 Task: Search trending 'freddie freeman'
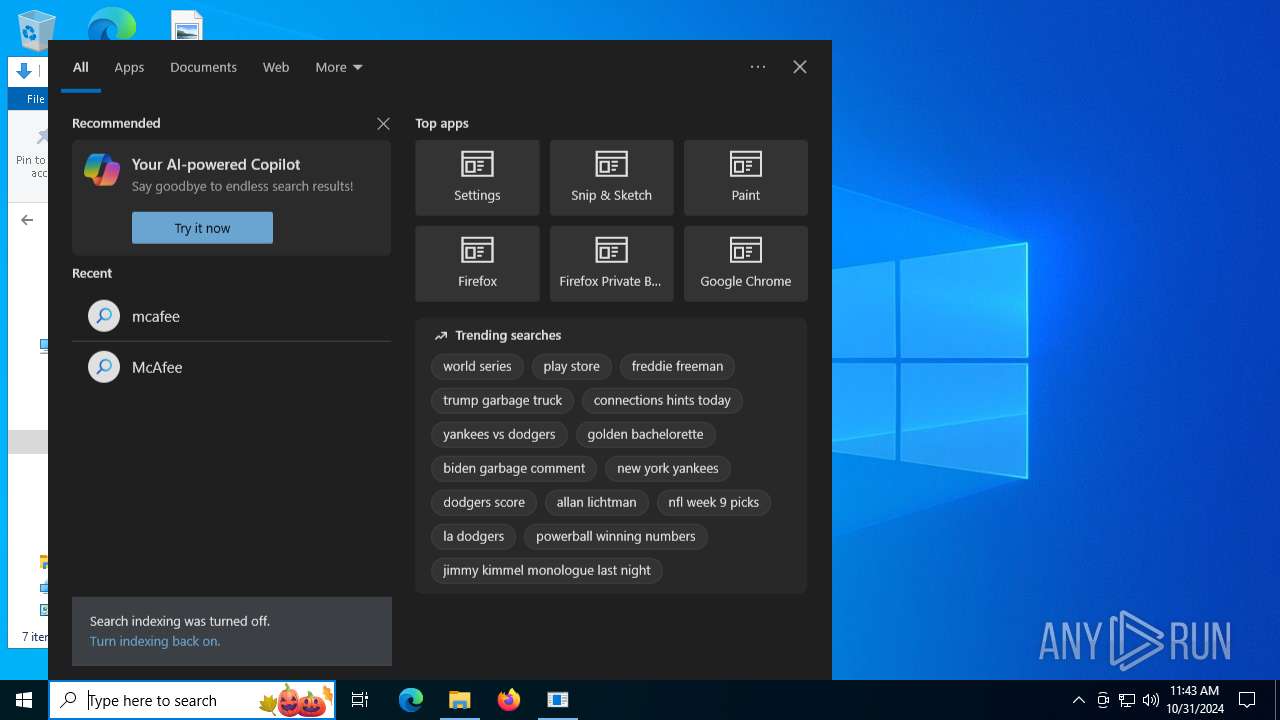[677, 366]
